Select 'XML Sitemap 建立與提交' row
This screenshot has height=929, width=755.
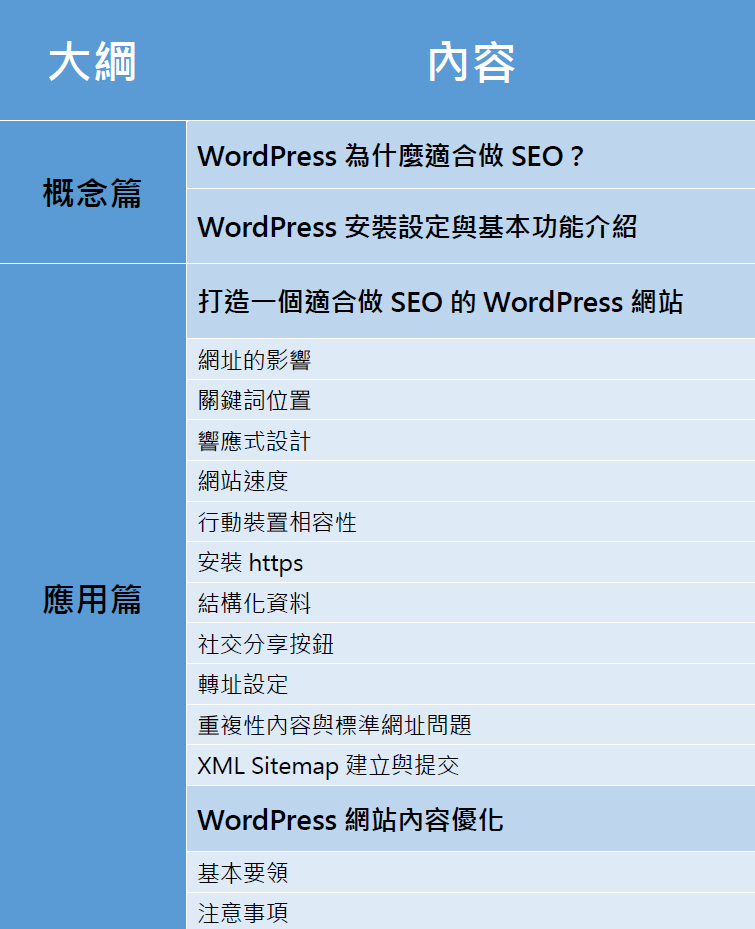pos(328,766)
